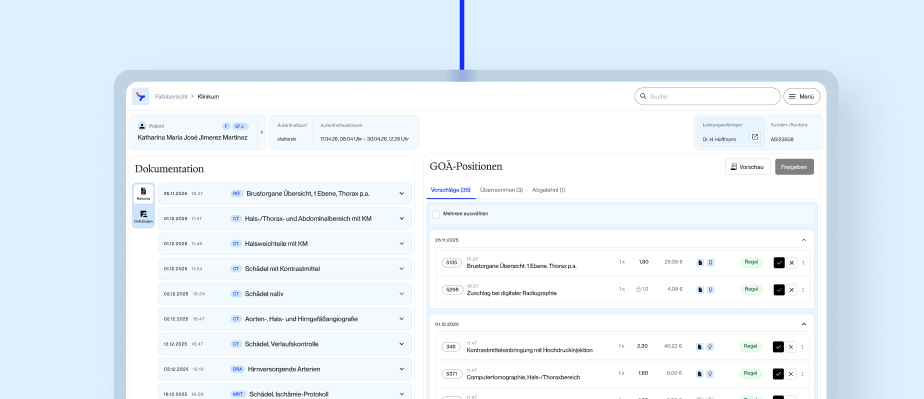Click the 29,38 € amount for position 5135
The image size is (924, 399).
[673, 262]
